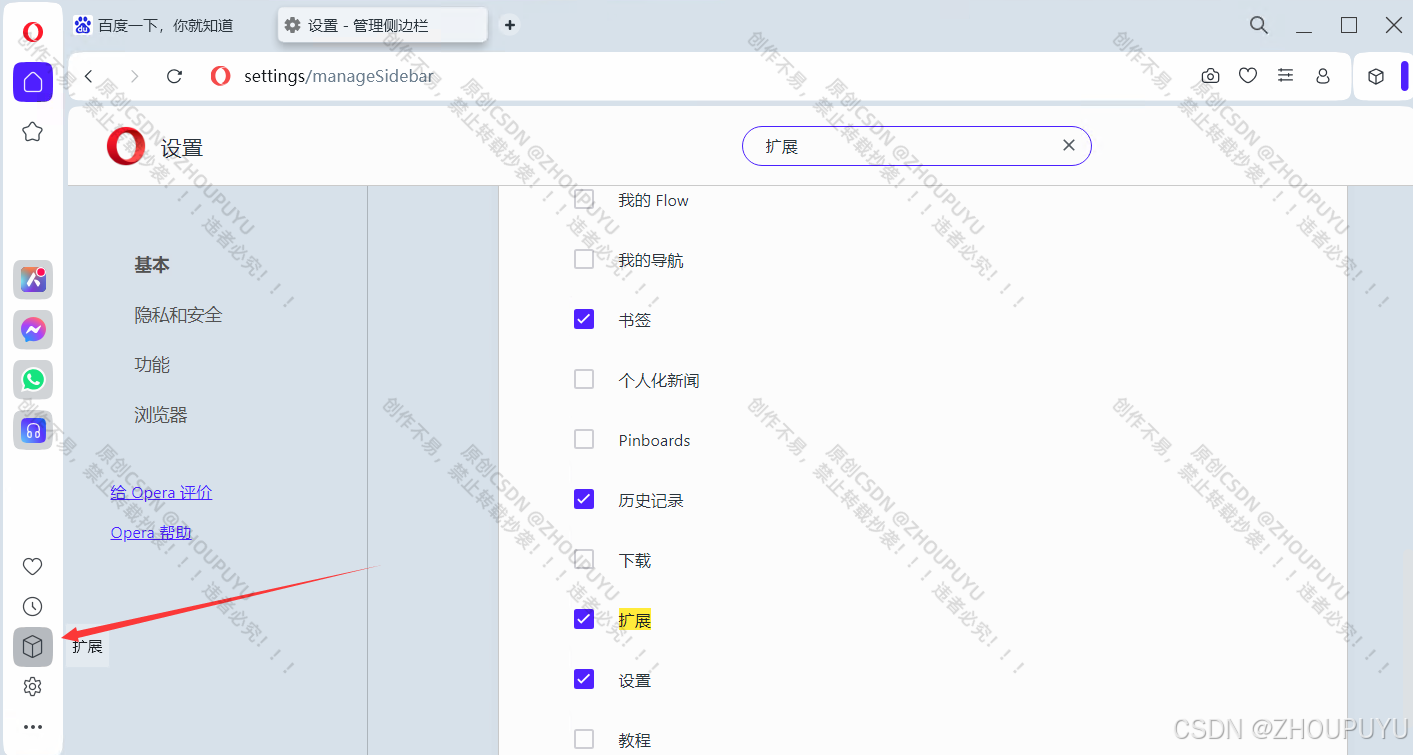Open the 给 Opera 评价 link
This screenshot has height=755, width=1413.
161,492
